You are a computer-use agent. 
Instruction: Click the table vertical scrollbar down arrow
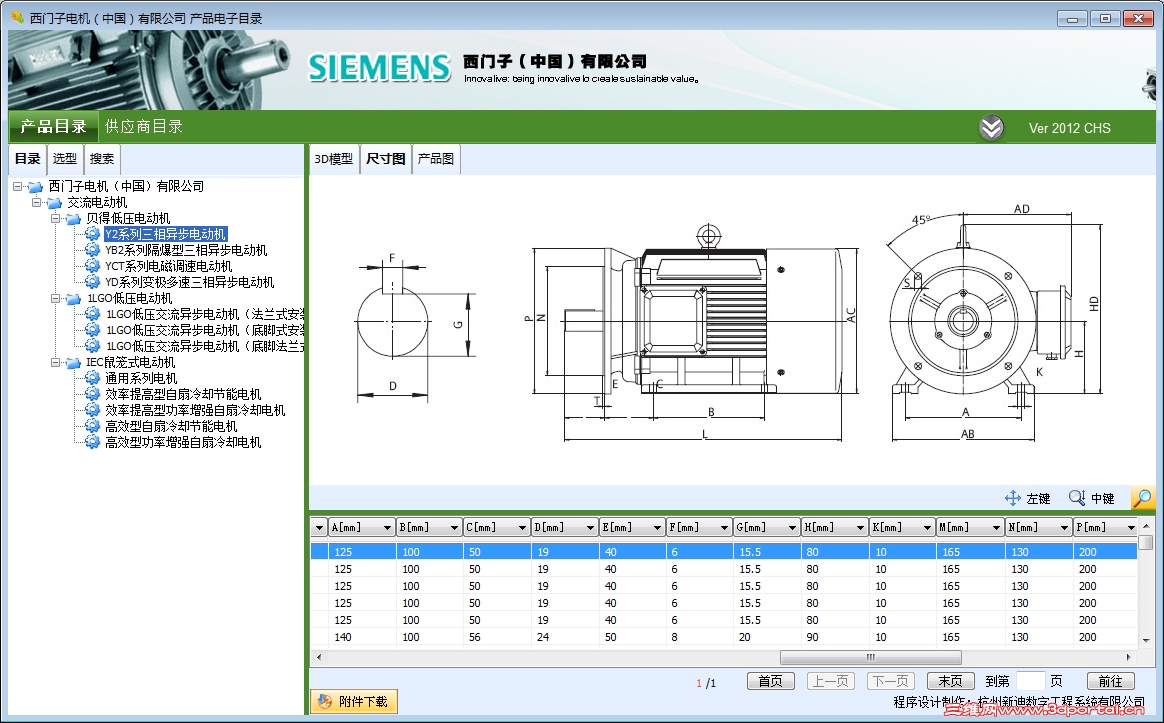point(1145,639)
